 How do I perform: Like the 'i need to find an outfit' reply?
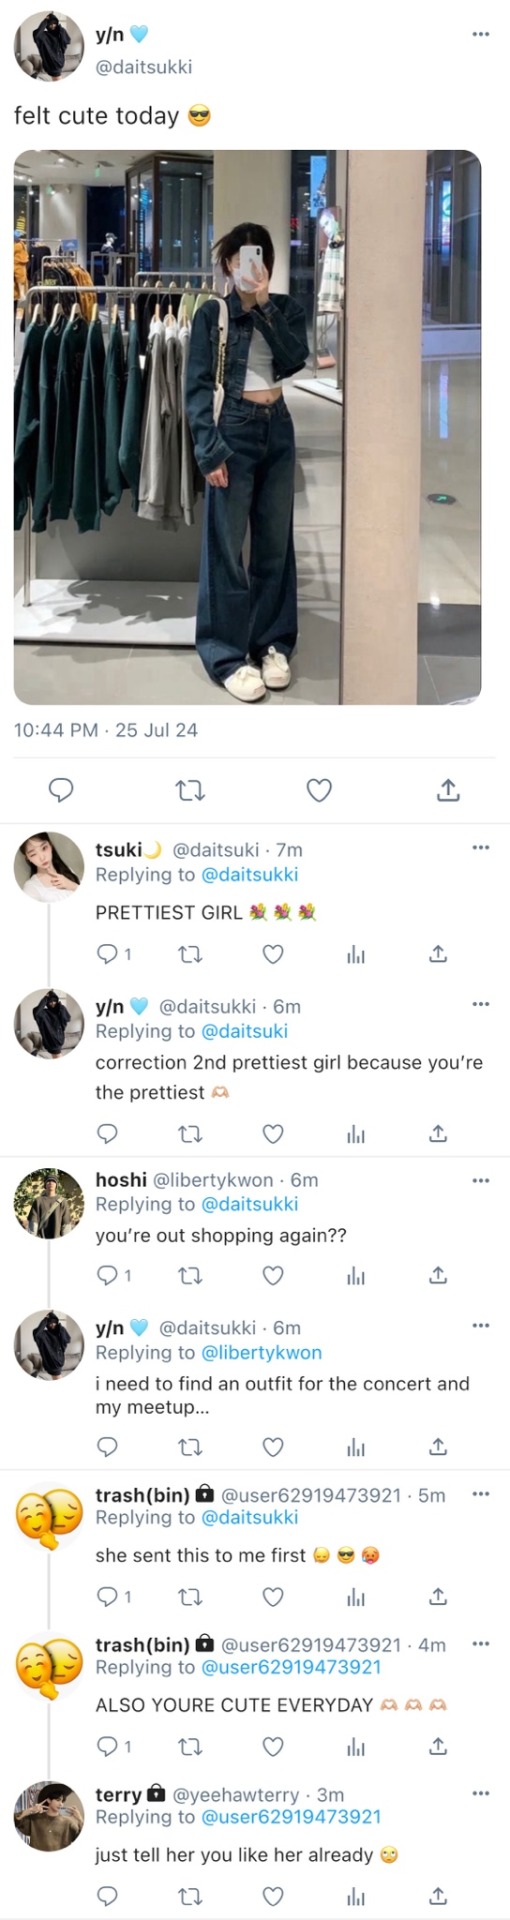tap(273, 1446)
